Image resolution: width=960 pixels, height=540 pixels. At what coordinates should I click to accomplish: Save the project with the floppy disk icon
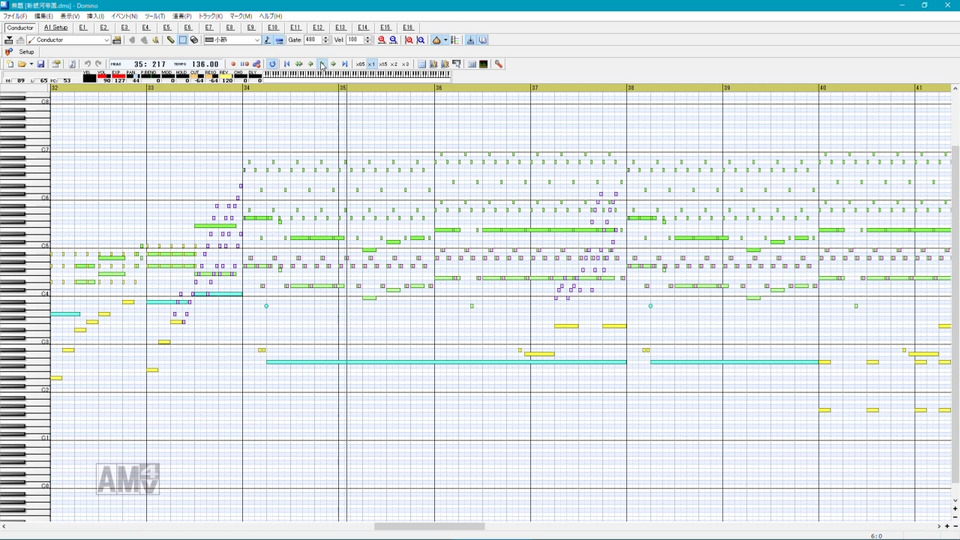(x=41, y=64)
